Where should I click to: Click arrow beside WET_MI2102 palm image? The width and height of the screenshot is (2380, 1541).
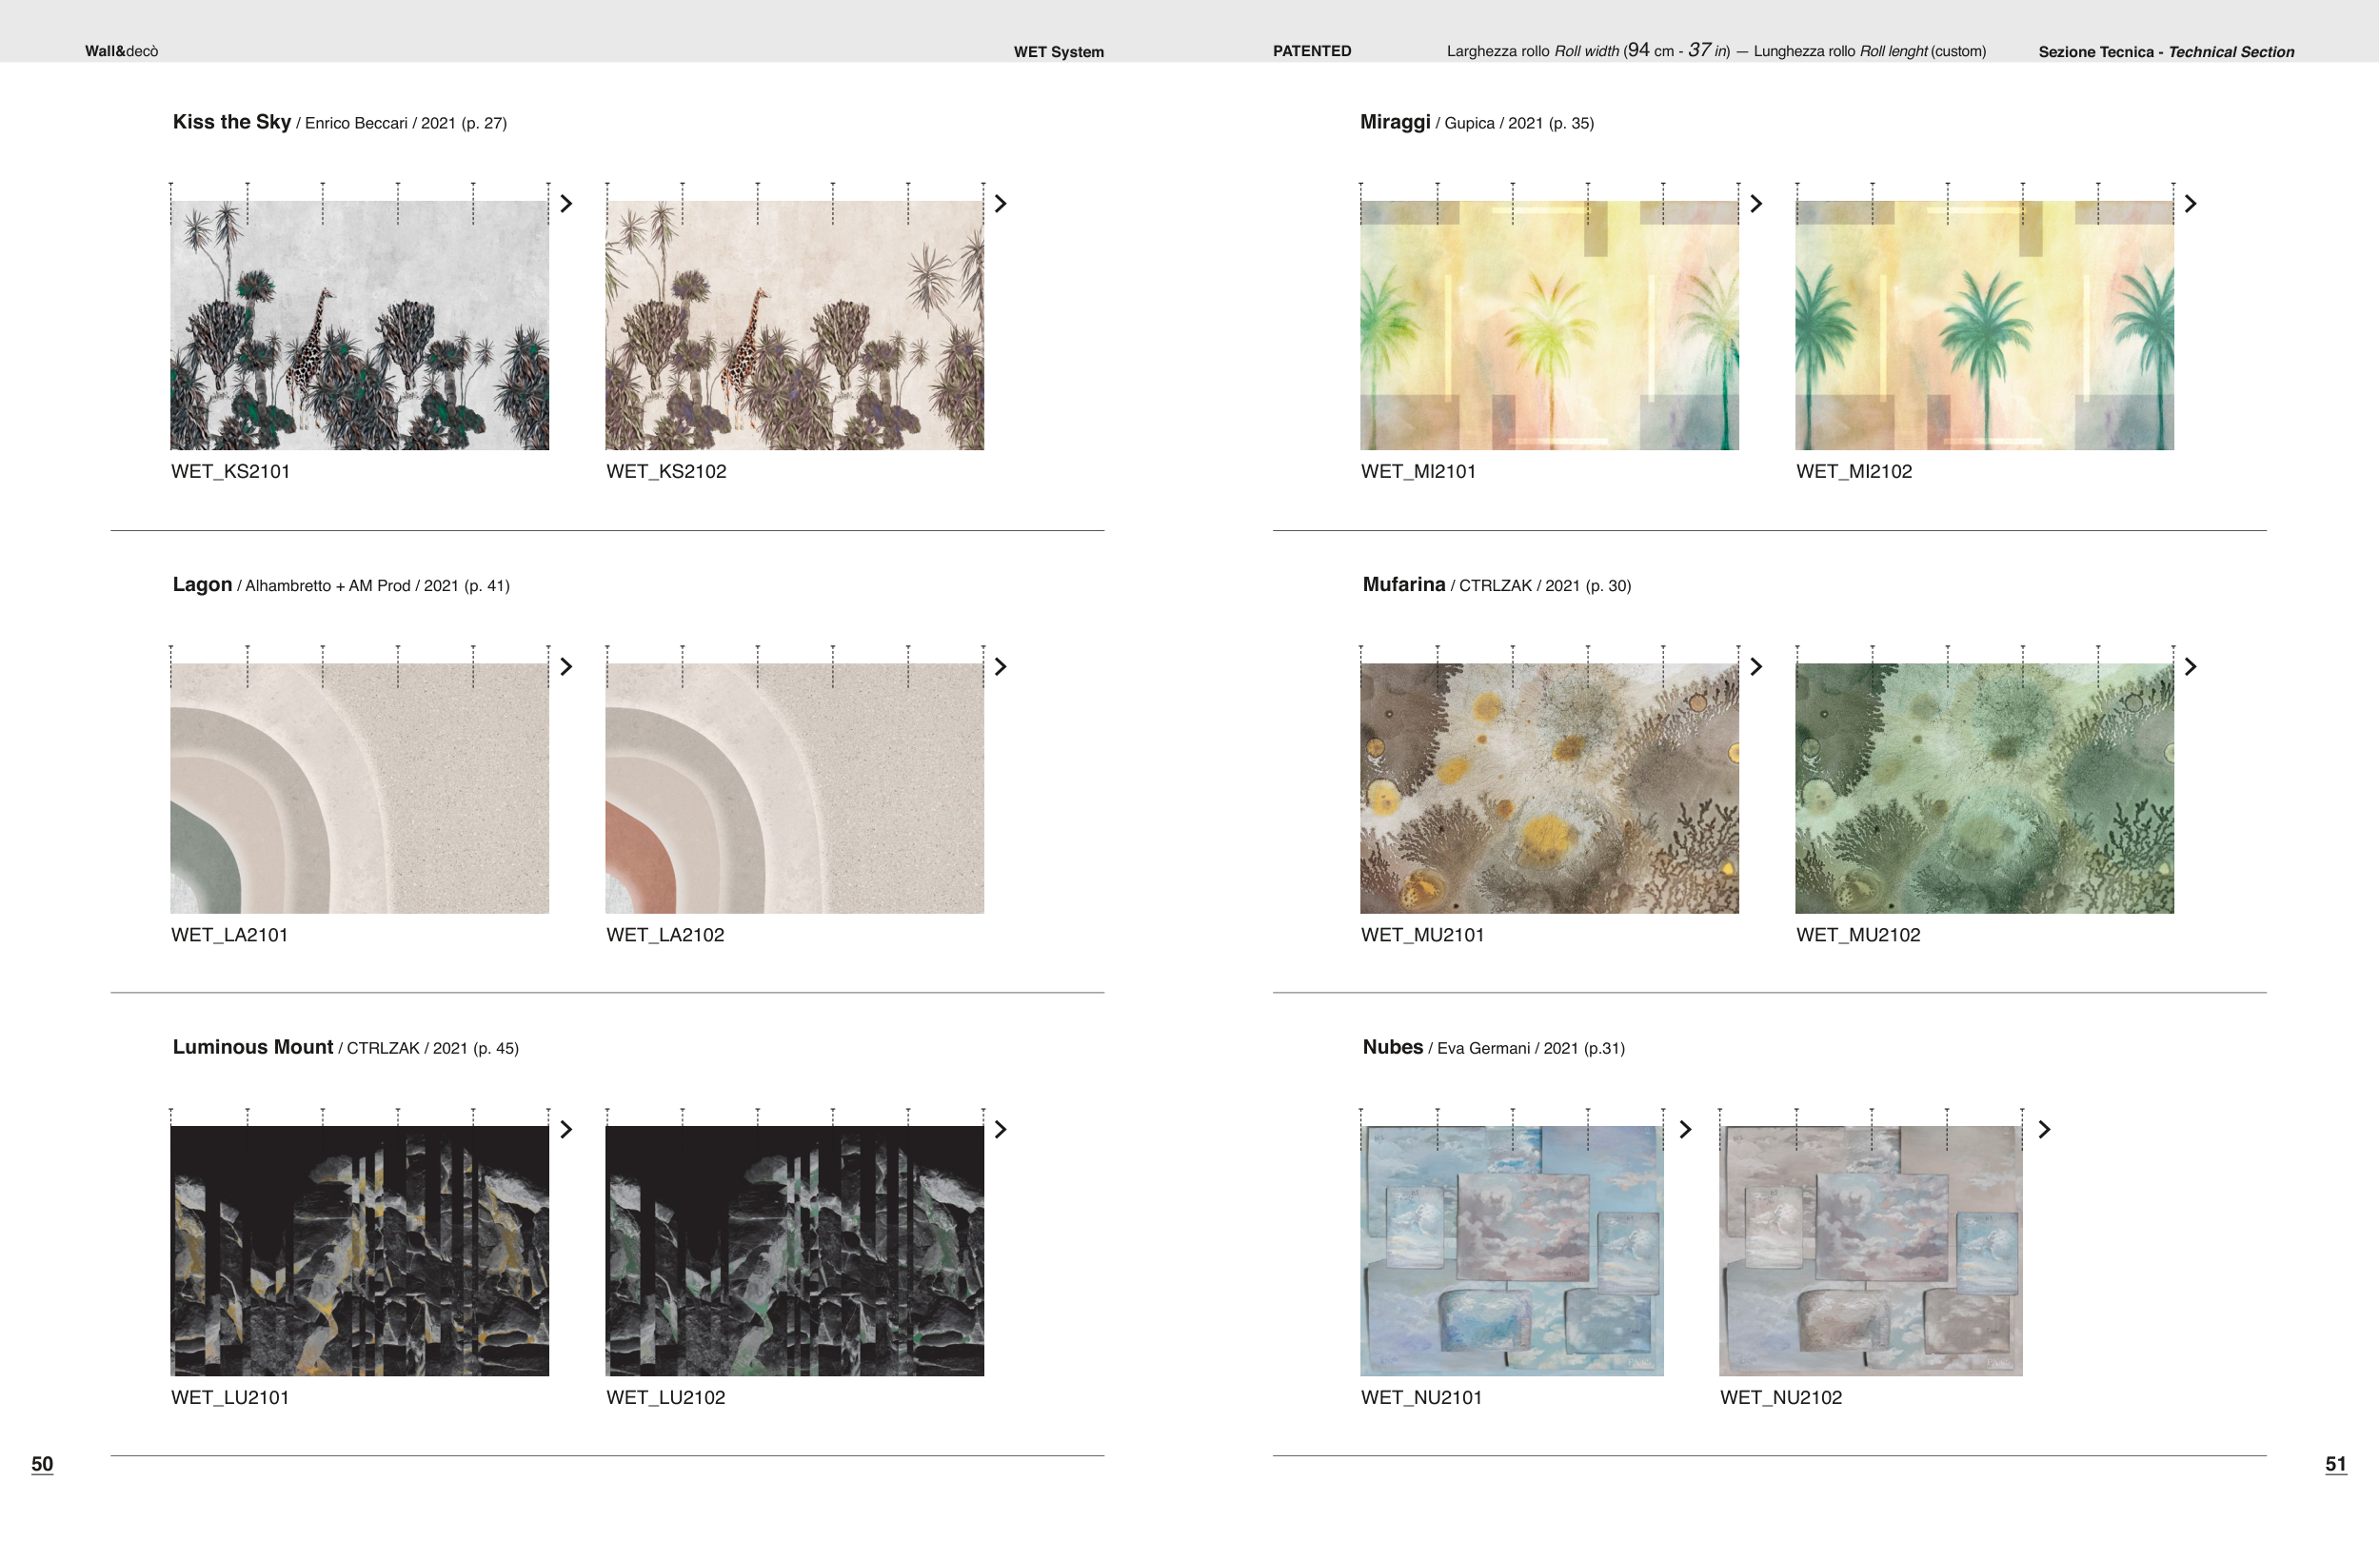point(2190,204)
